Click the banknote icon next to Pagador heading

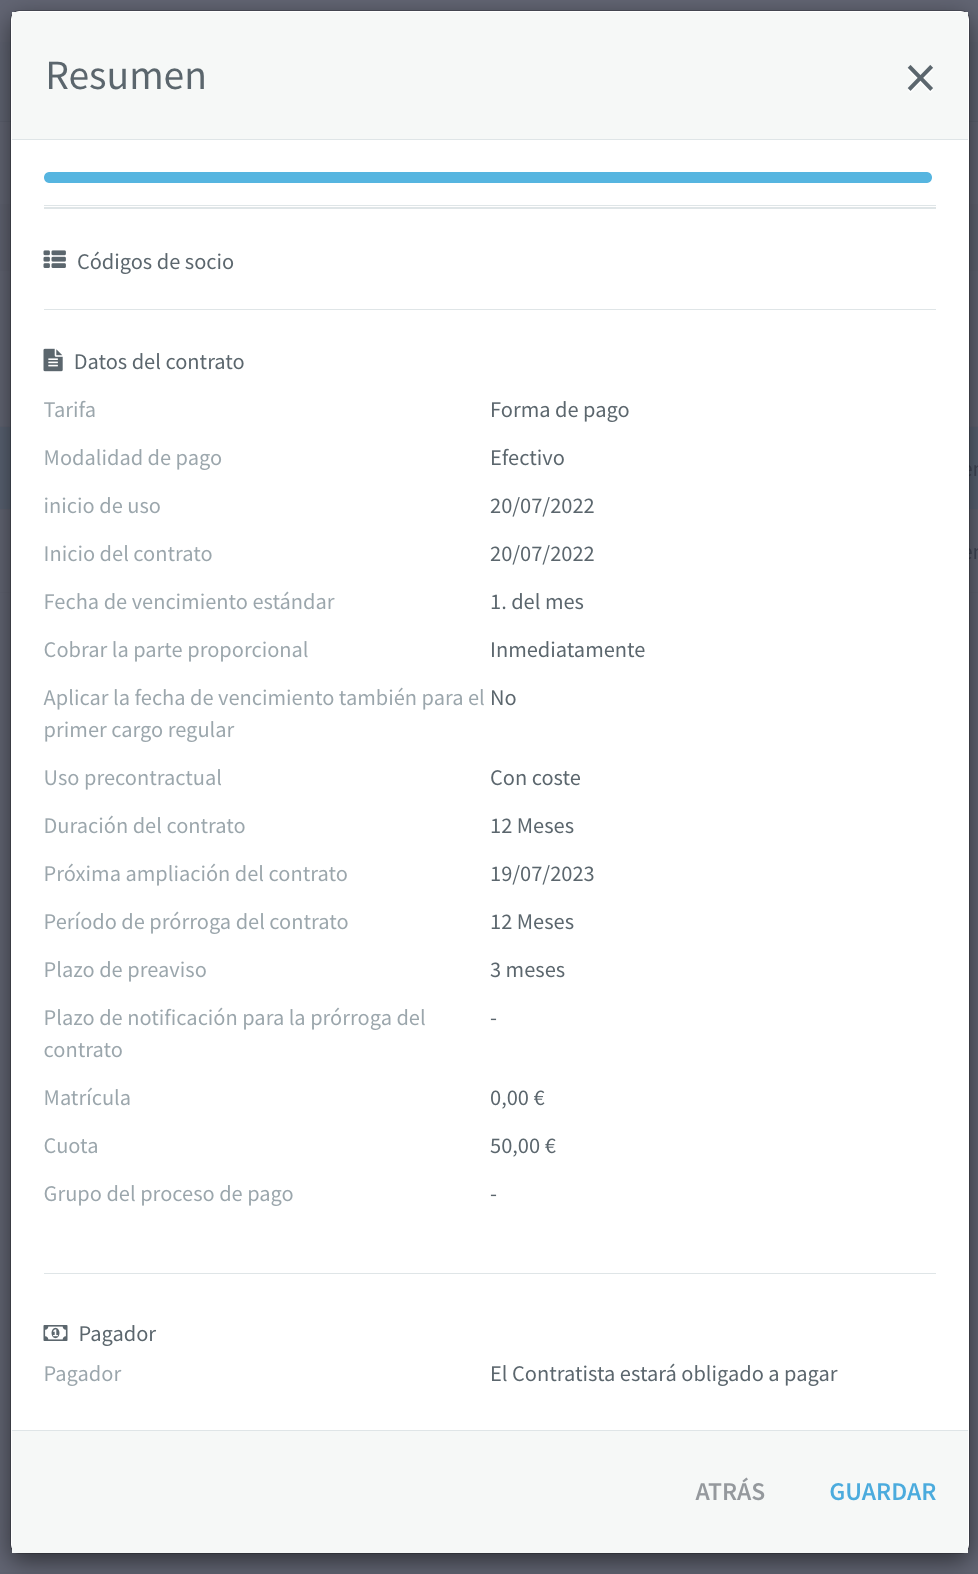tap(56, 1333)
